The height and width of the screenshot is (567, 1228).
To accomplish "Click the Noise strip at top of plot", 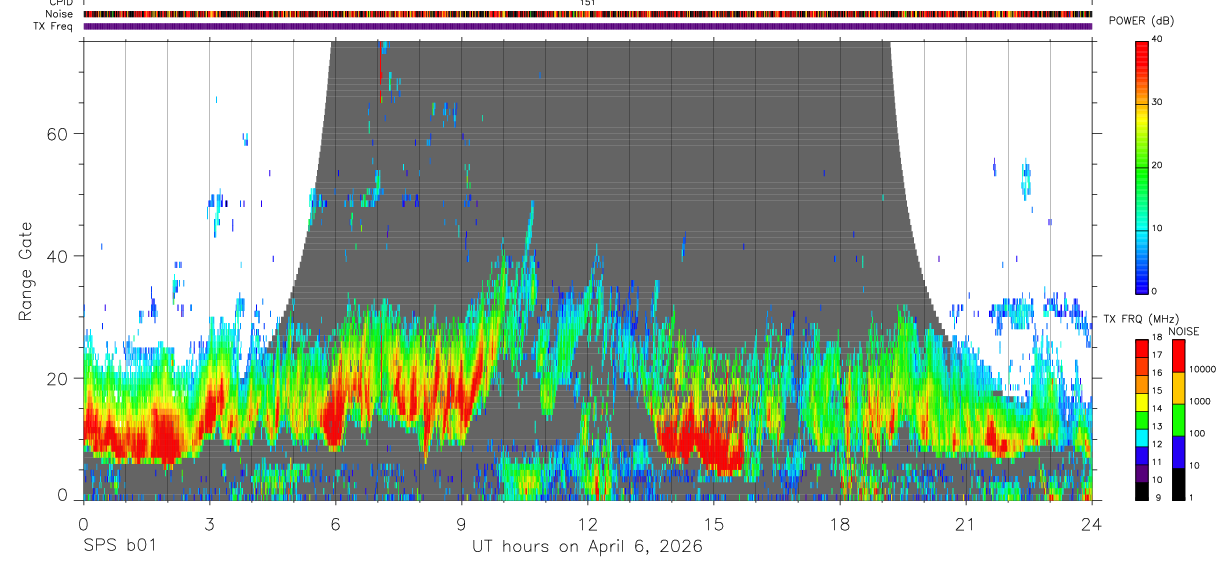I will click(x=588, y=14).
